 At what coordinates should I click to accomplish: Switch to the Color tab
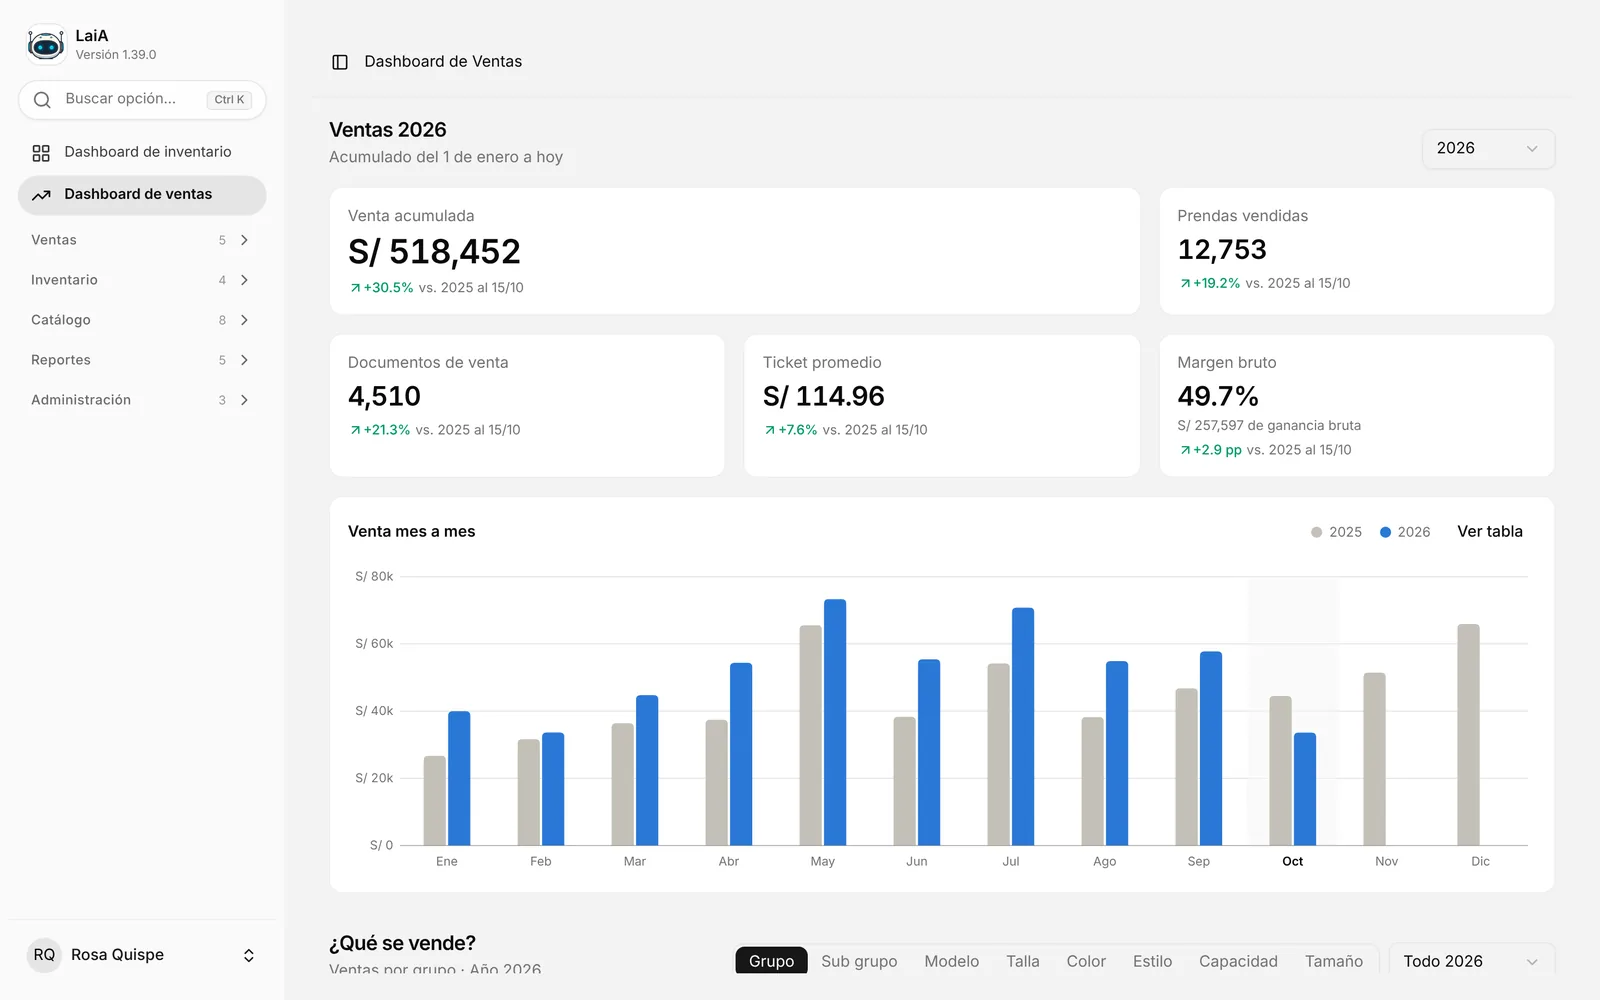click(x=1086, y=961)
